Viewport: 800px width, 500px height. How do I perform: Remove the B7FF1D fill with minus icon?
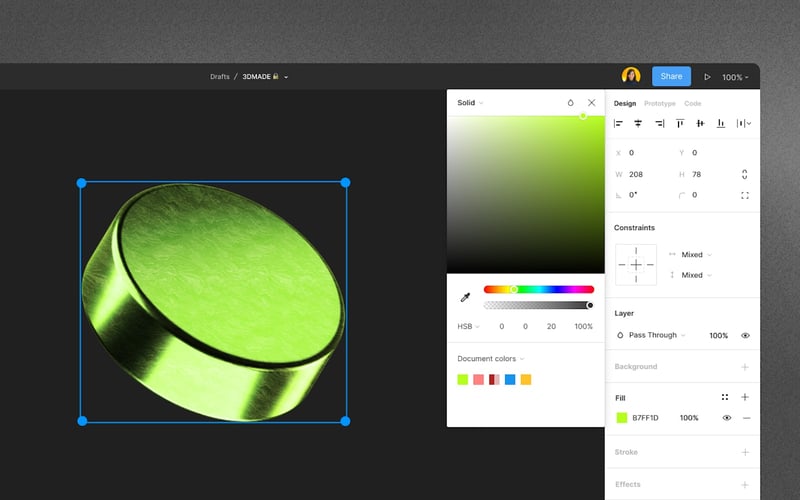click(x=746, y=418)
